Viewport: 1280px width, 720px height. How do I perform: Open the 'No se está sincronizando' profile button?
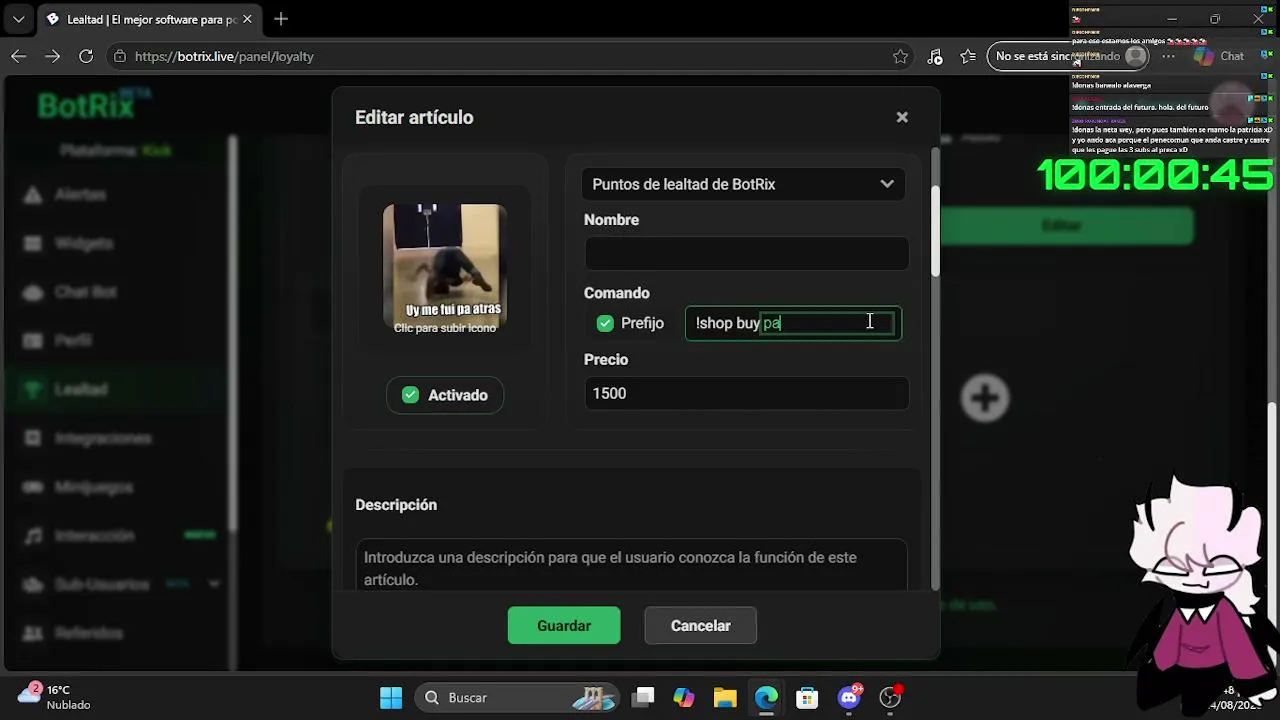[1070, 56]
